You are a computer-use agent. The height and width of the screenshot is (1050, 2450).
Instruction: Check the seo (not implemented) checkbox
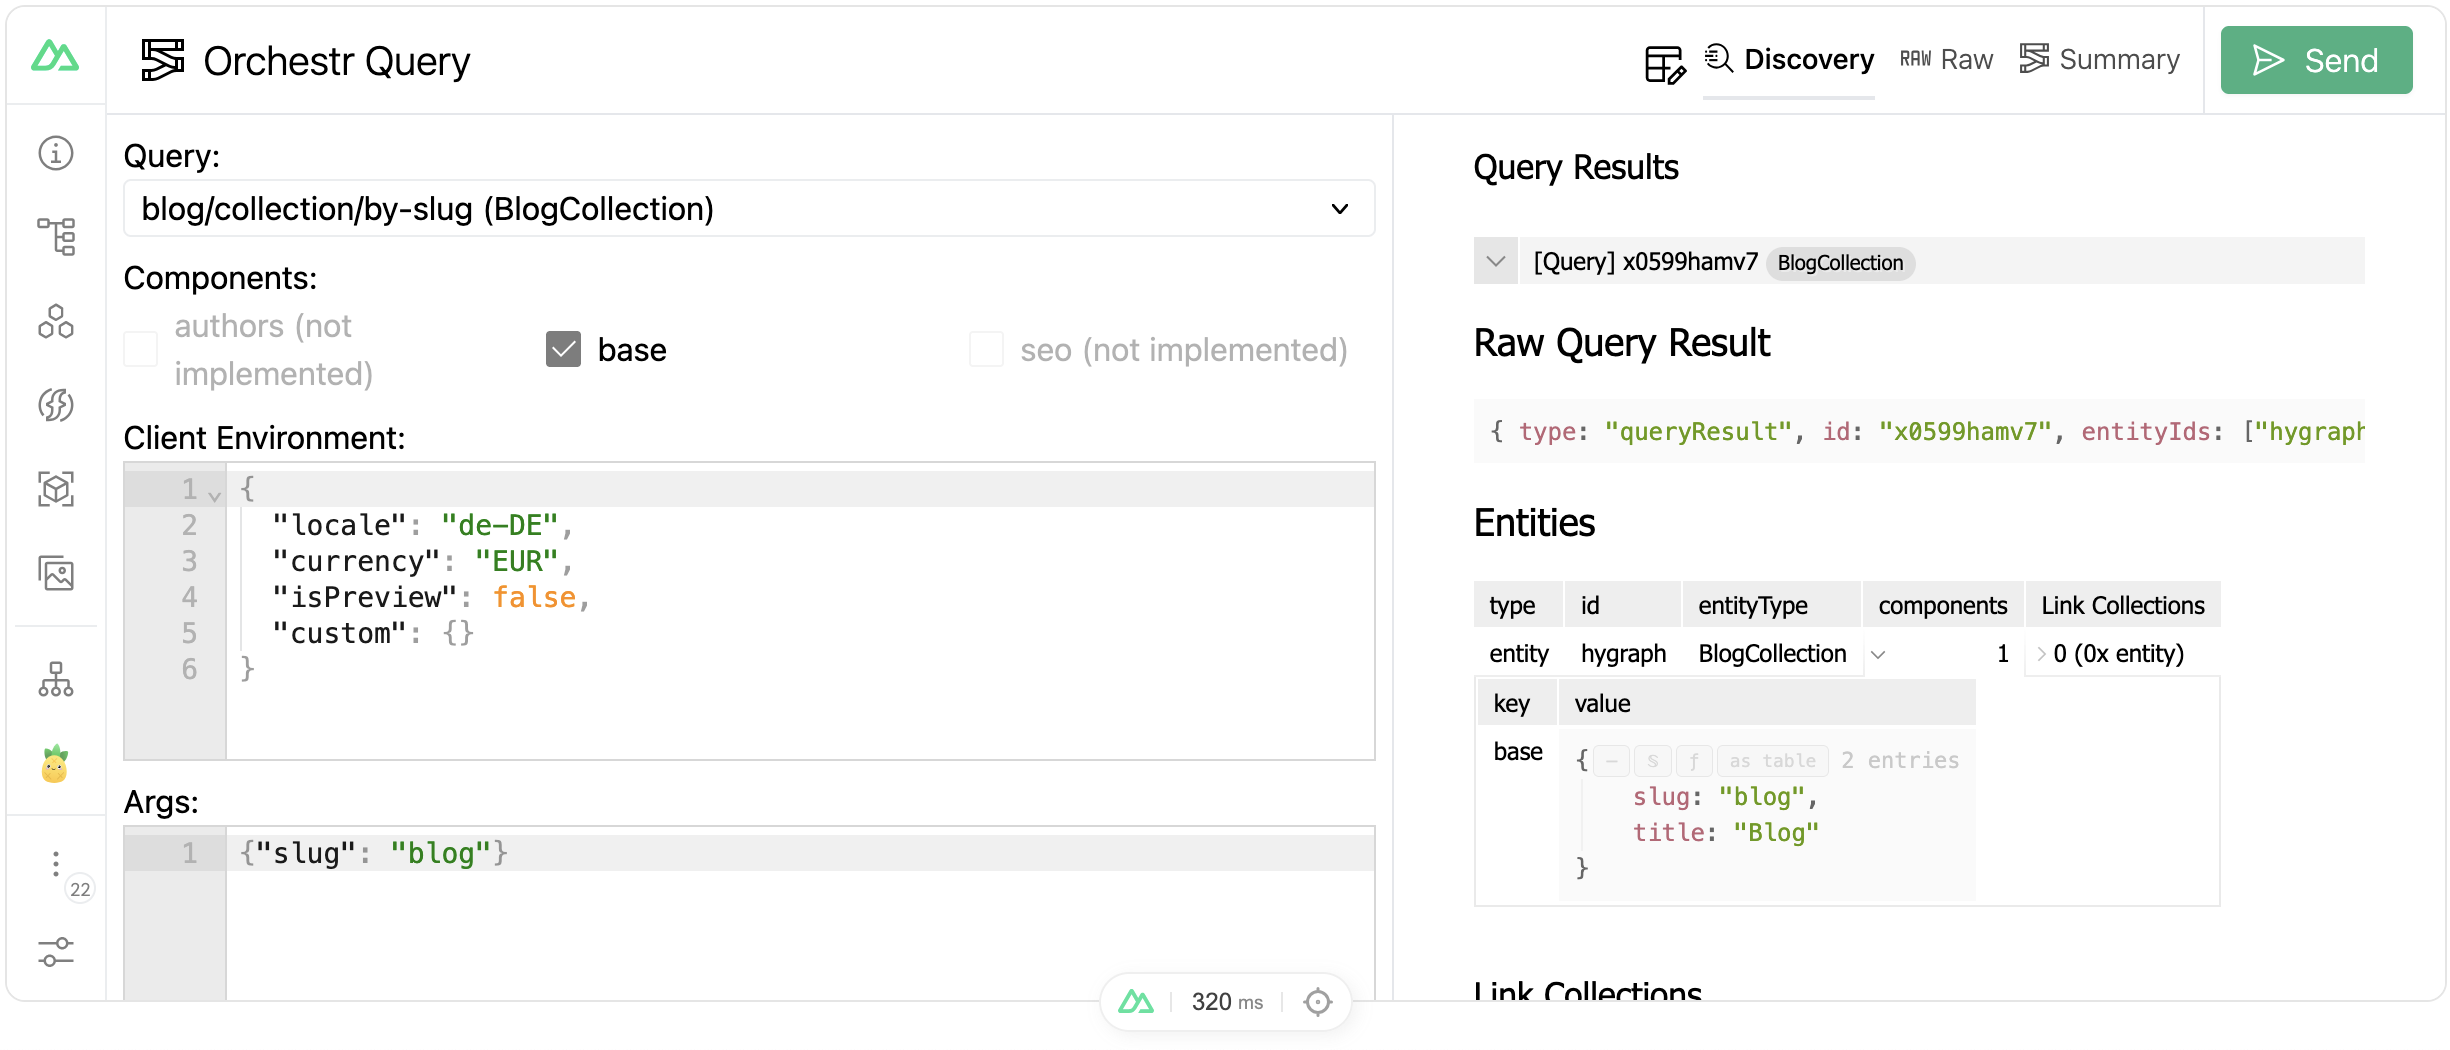(x=987, y=349)
